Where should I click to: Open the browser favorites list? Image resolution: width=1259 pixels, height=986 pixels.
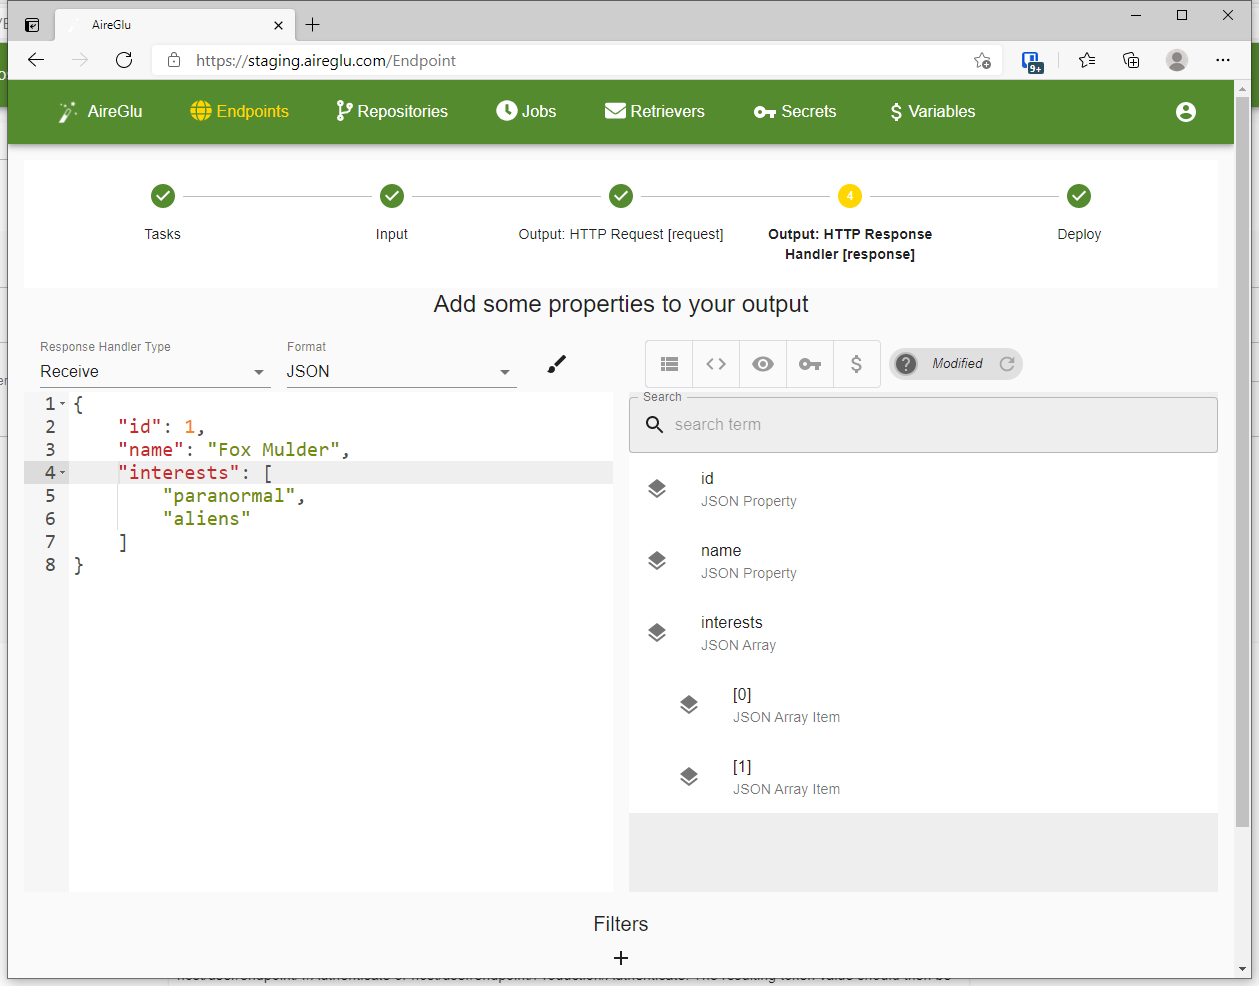point(1087,60)
